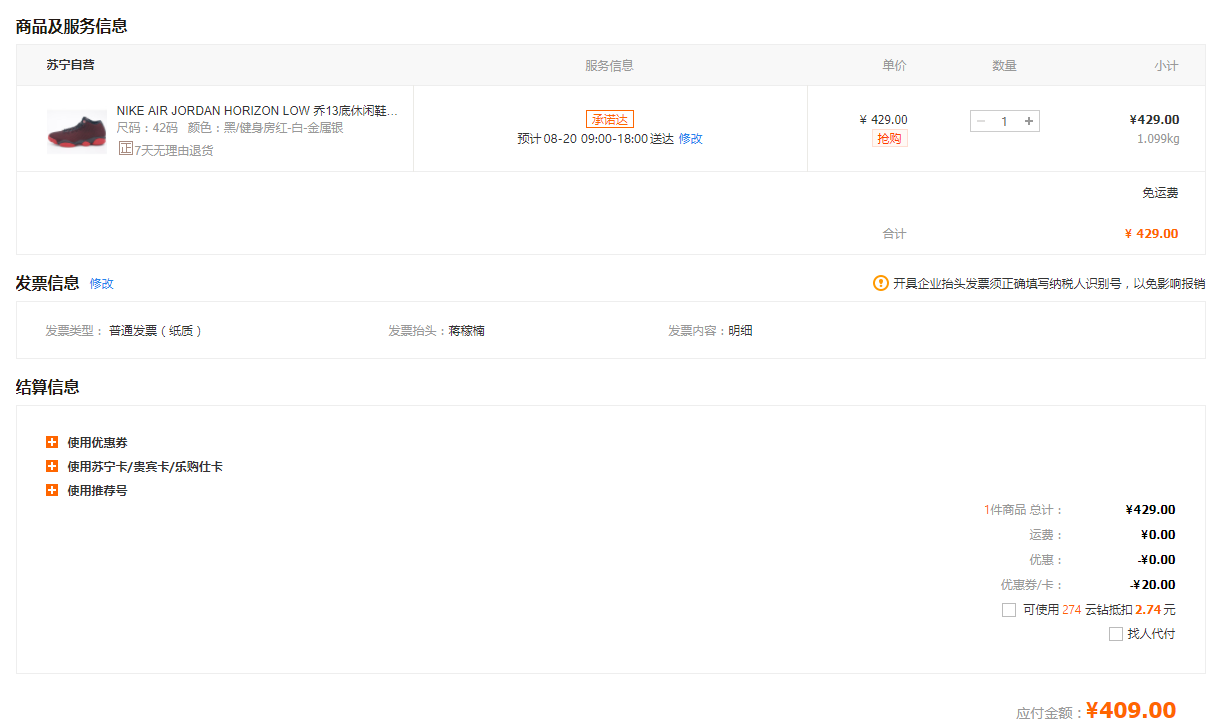This screenshot has height=726, width=1213.
Task: Click the 单价 column header
Action: point(894,66)
